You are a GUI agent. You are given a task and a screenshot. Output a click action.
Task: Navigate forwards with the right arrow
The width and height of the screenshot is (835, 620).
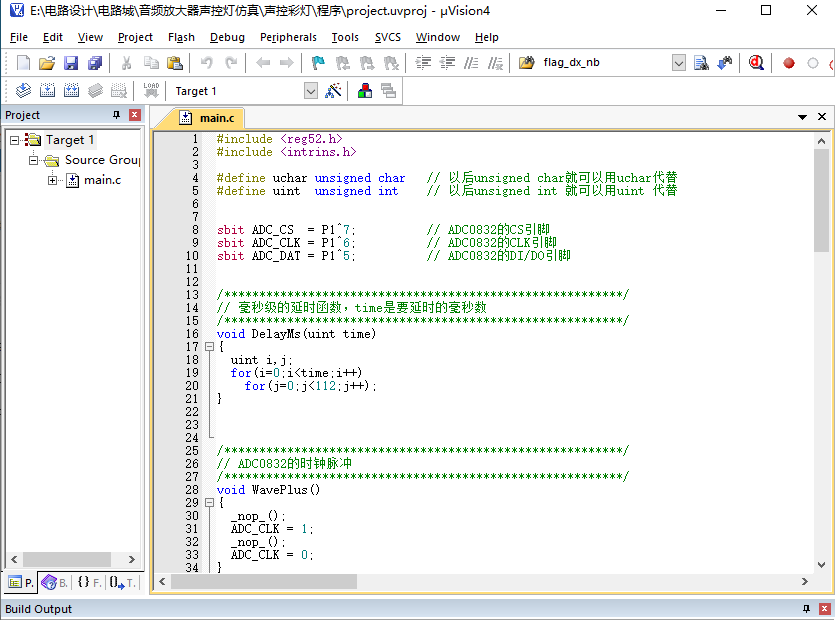[x=286, y=63]
